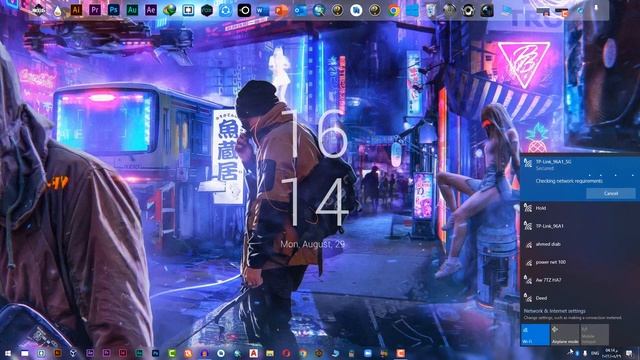The height and width of the screenshot is (360, 640).
Task: Click the microphone icon in the system tray
Action: (585, 353)
